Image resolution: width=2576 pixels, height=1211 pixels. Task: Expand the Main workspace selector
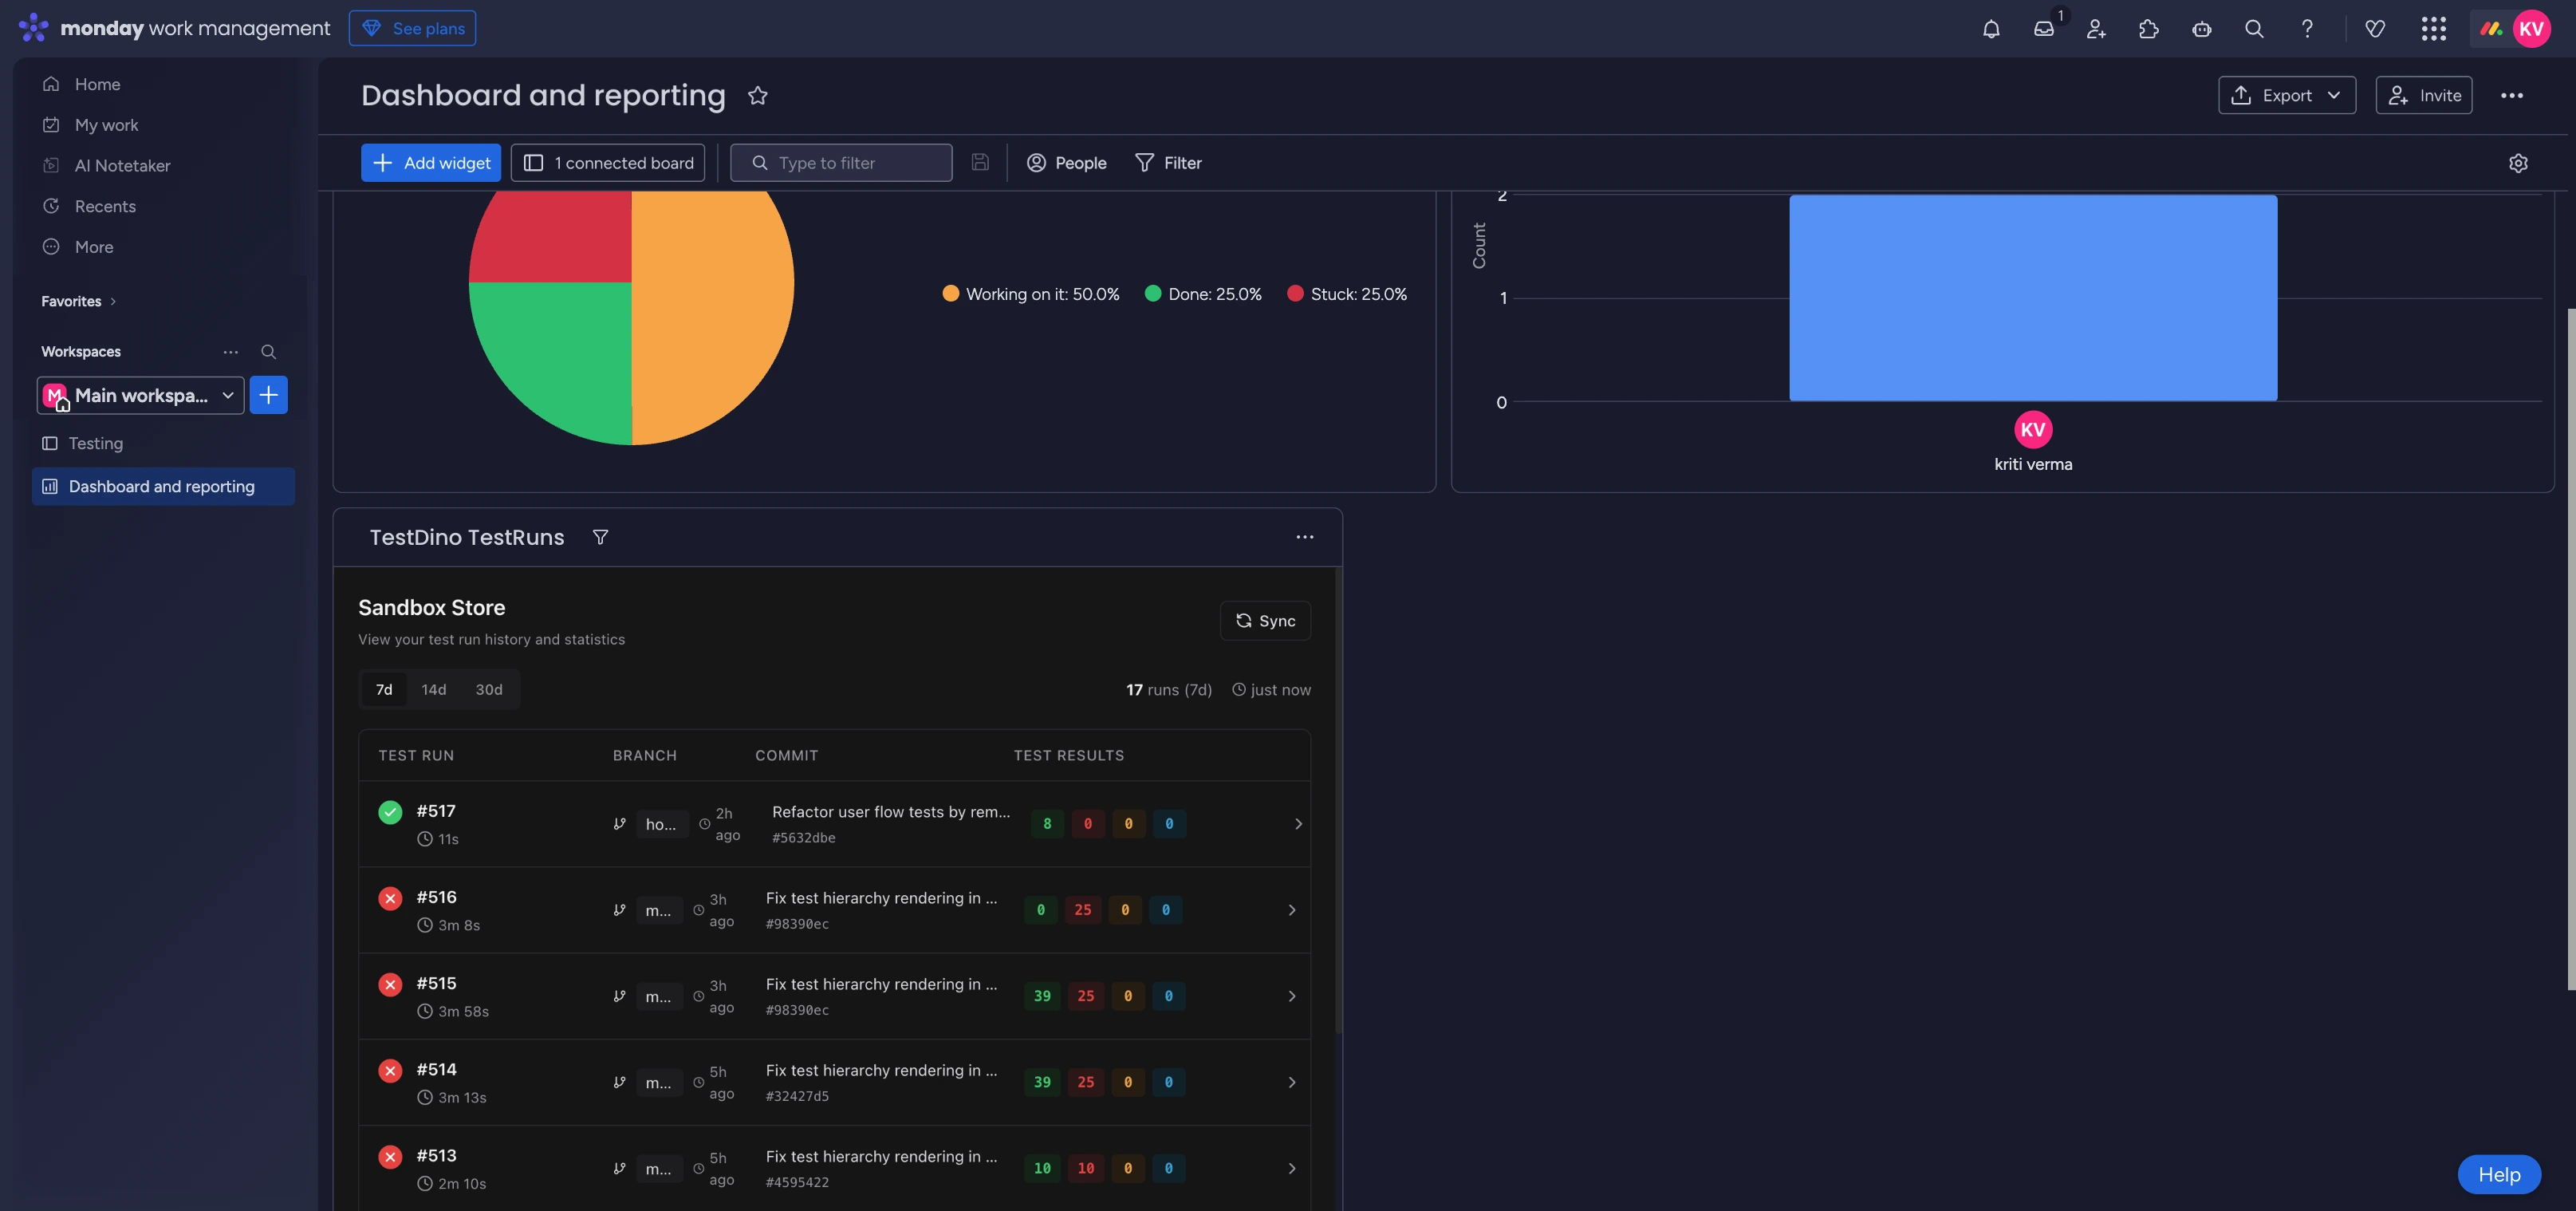pyautogui.click(x=141, y=395)
